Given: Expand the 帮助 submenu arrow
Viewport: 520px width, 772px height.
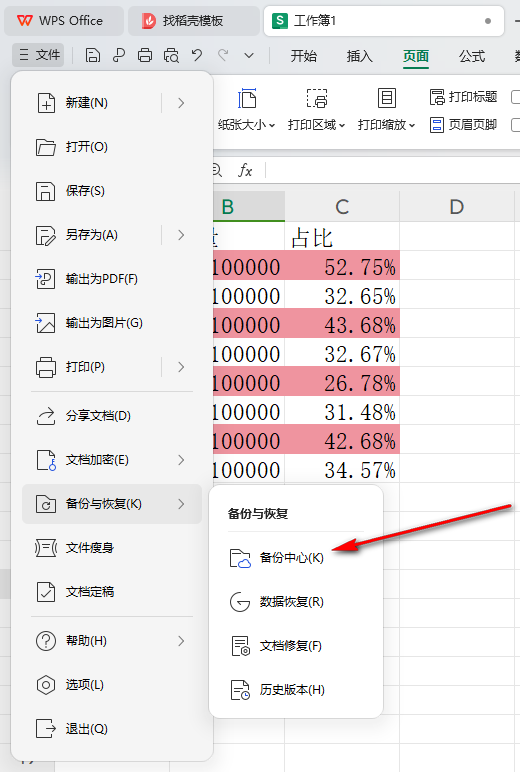Looking at the screenshot, I should tap(181, 641).
